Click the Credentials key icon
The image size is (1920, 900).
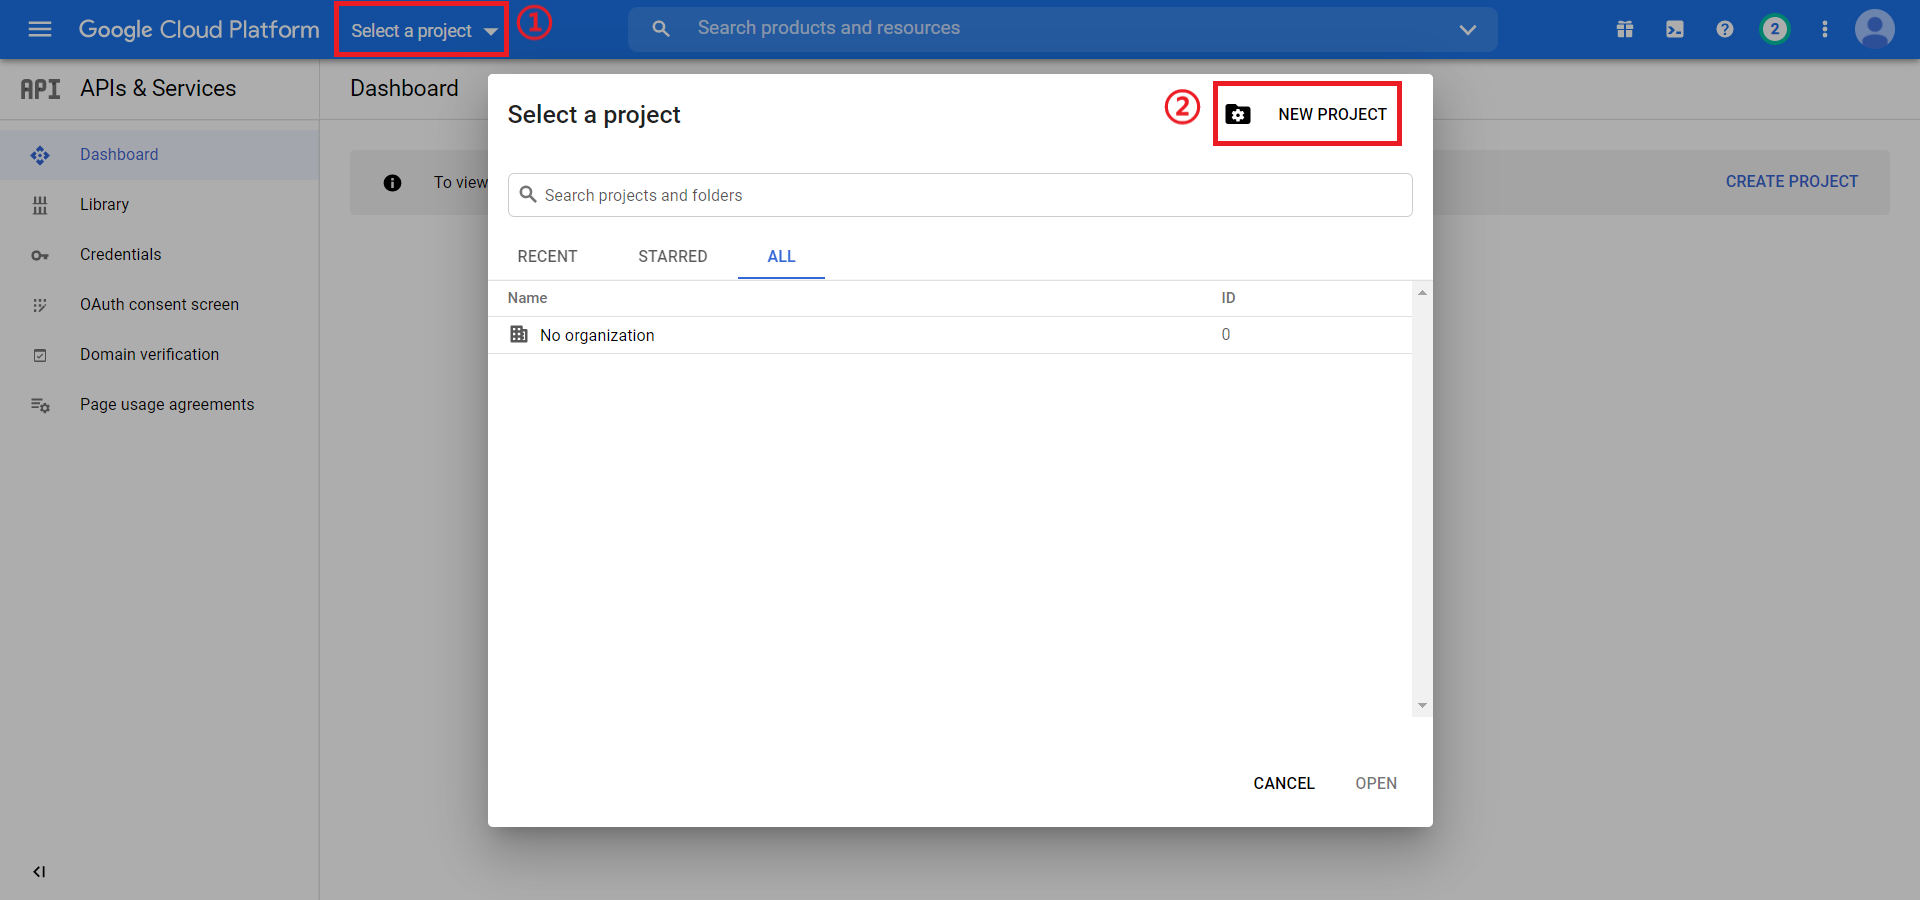point(40,256)
